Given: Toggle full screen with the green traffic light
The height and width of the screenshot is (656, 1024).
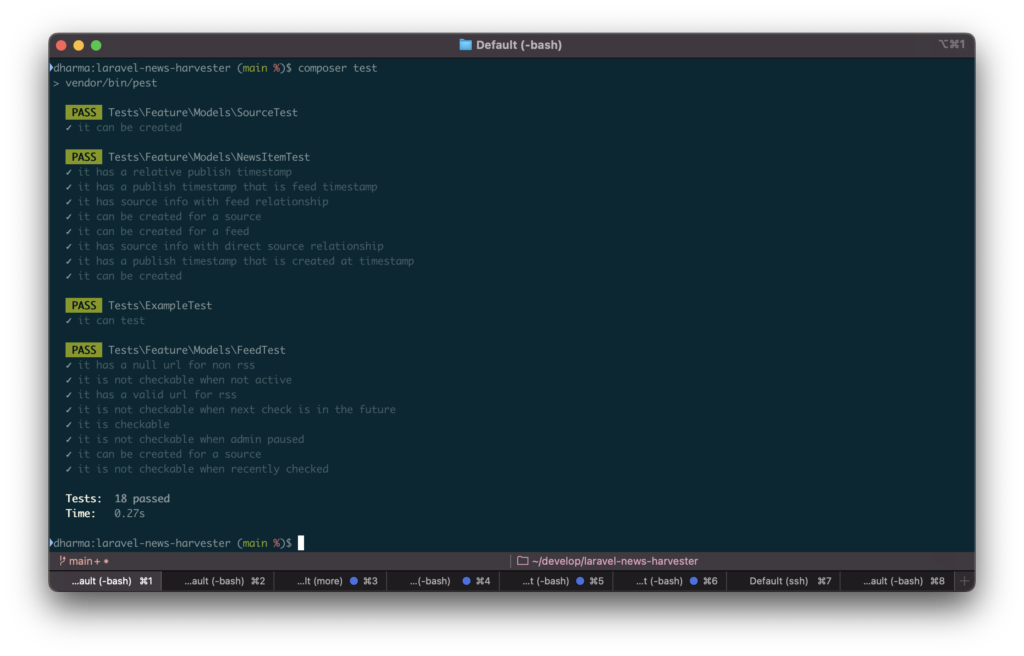Looking at the screenshot, I should click(96, 44).
